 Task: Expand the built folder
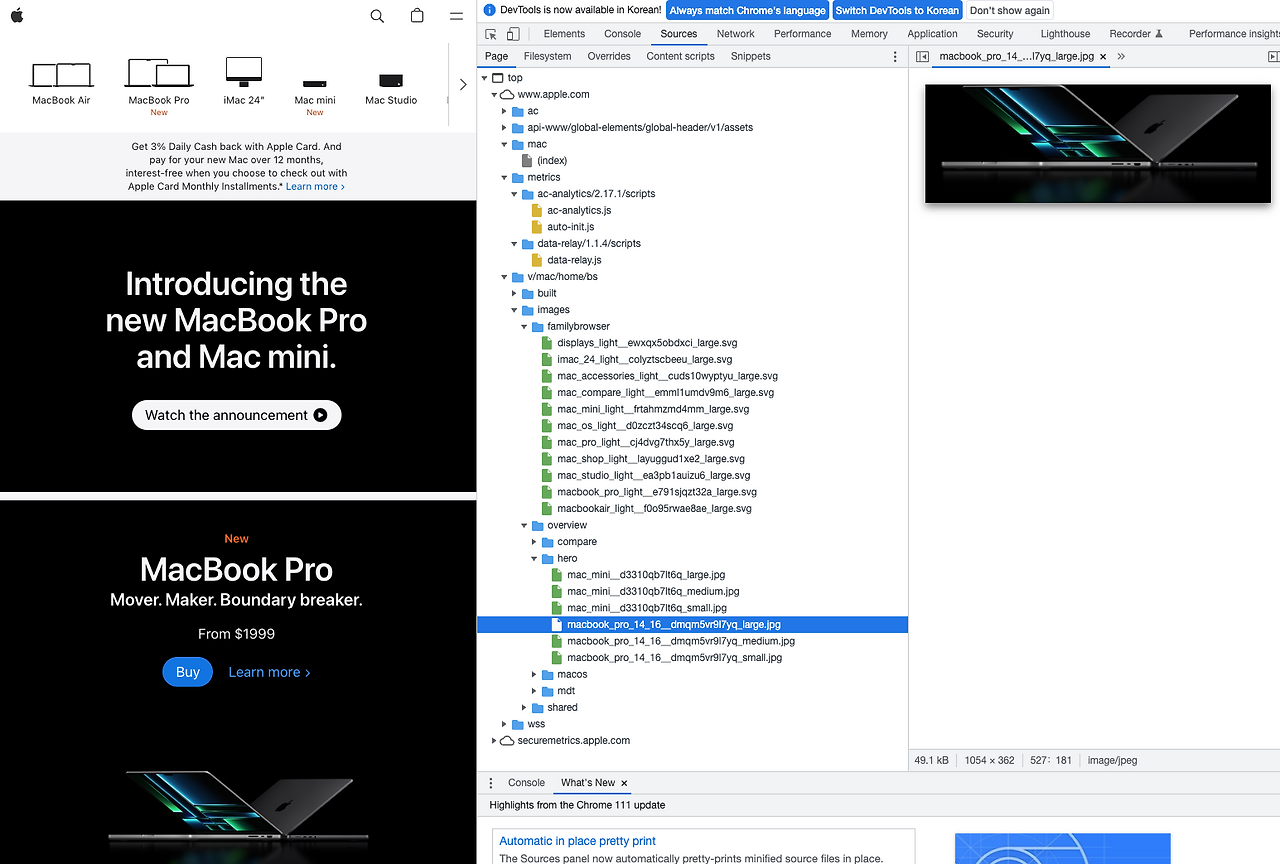point(514,293)
